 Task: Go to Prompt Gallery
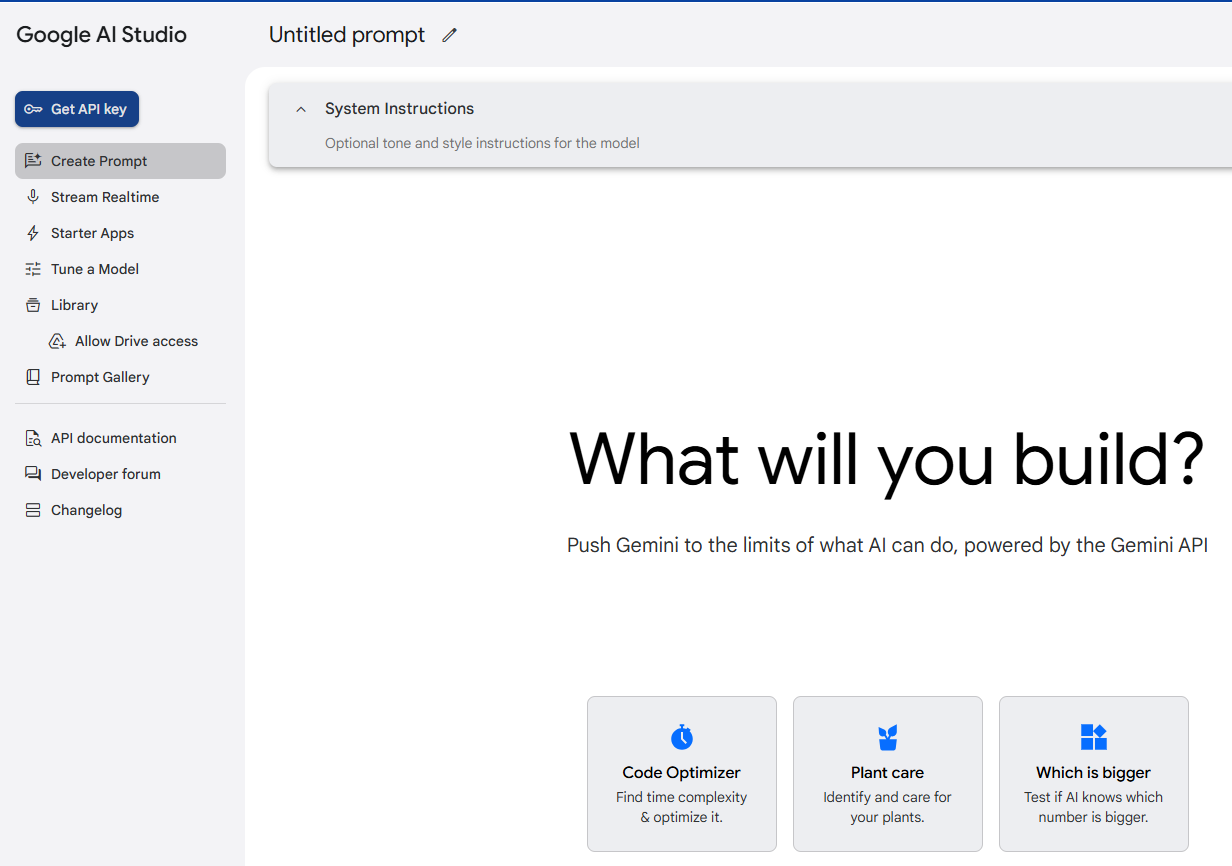[120, 377]
